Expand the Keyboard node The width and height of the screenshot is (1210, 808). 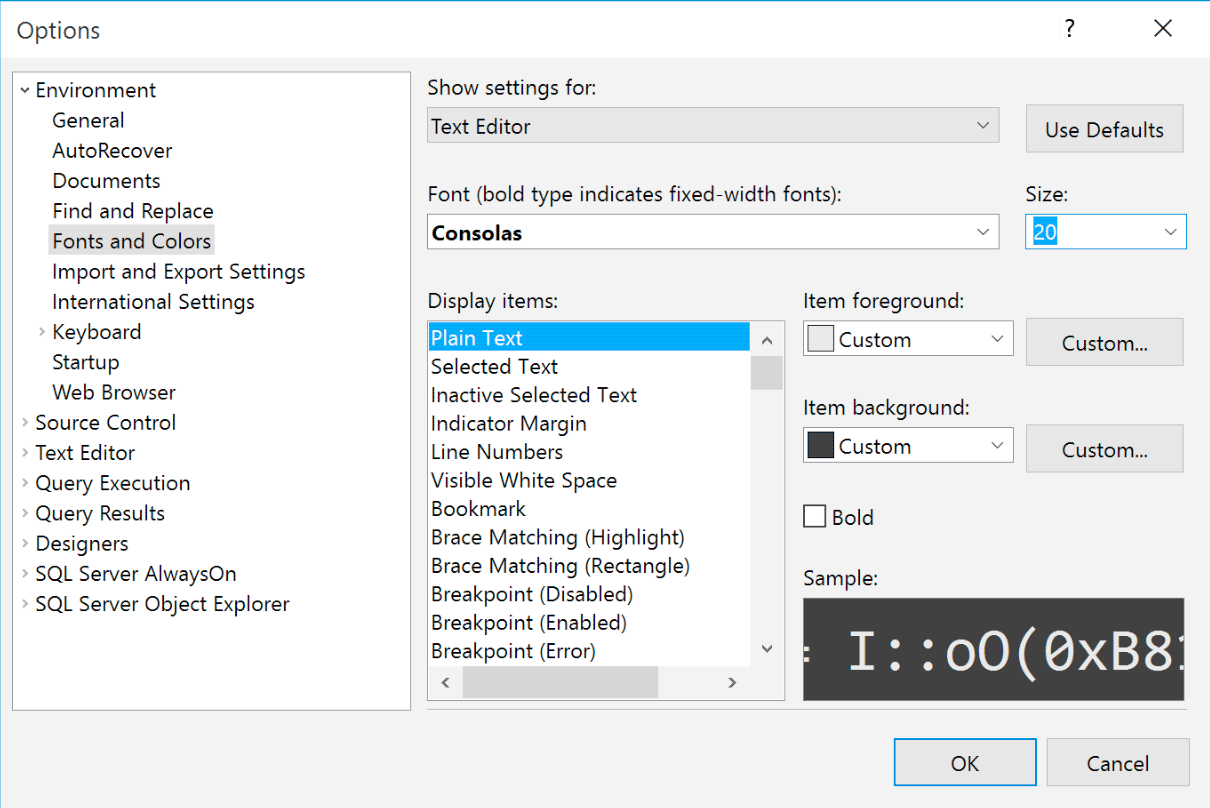pos(42,332)
